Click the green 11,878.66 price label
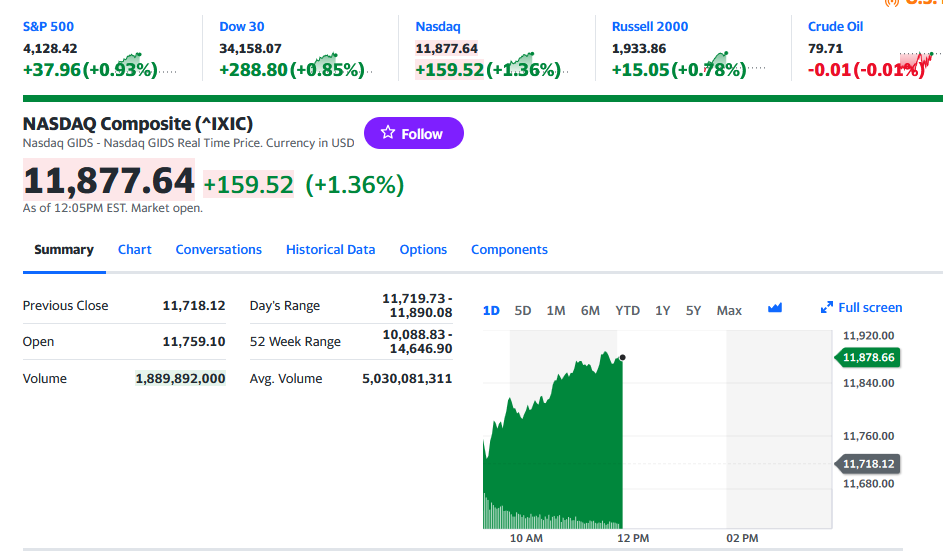 [x=867, y=357]
